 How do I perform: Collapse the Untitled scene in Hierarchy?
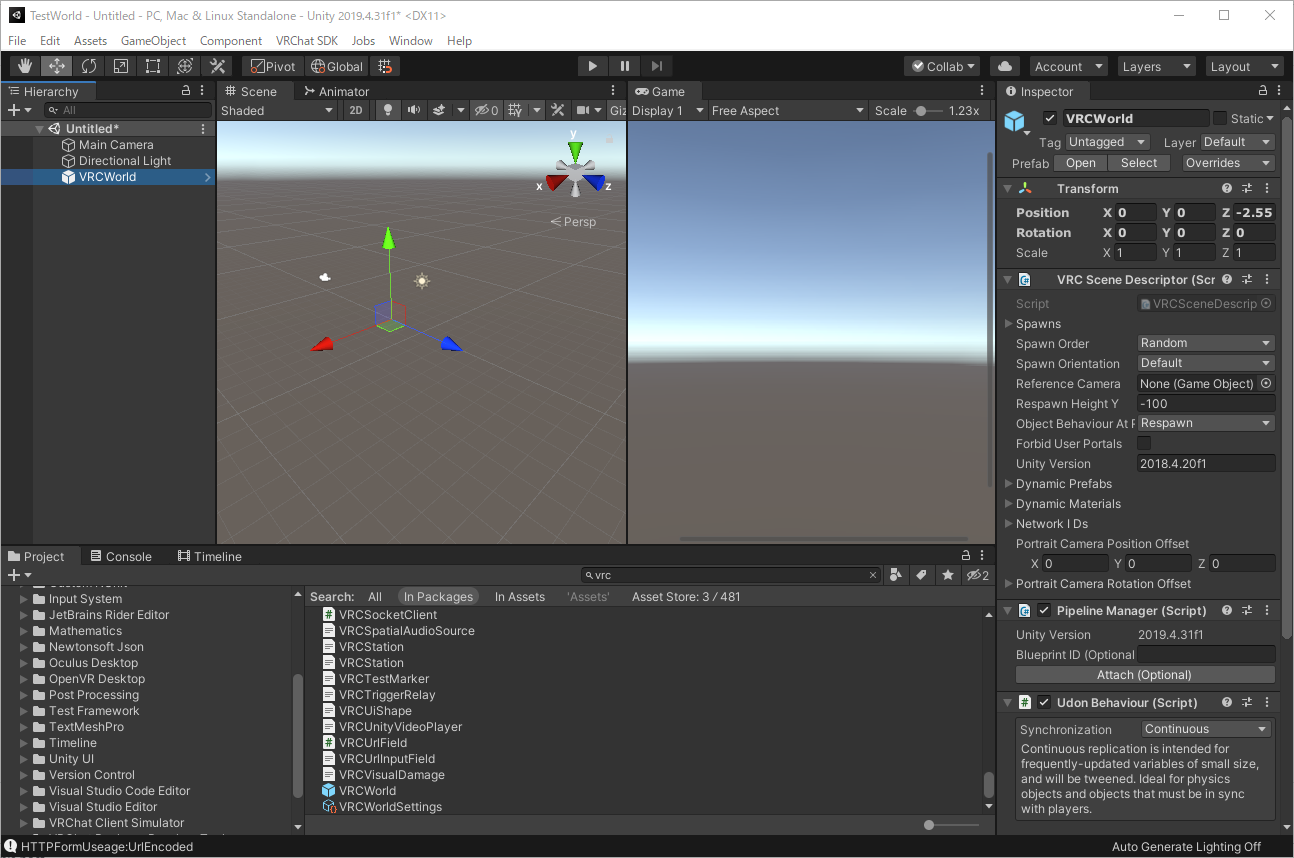(38, 128)
